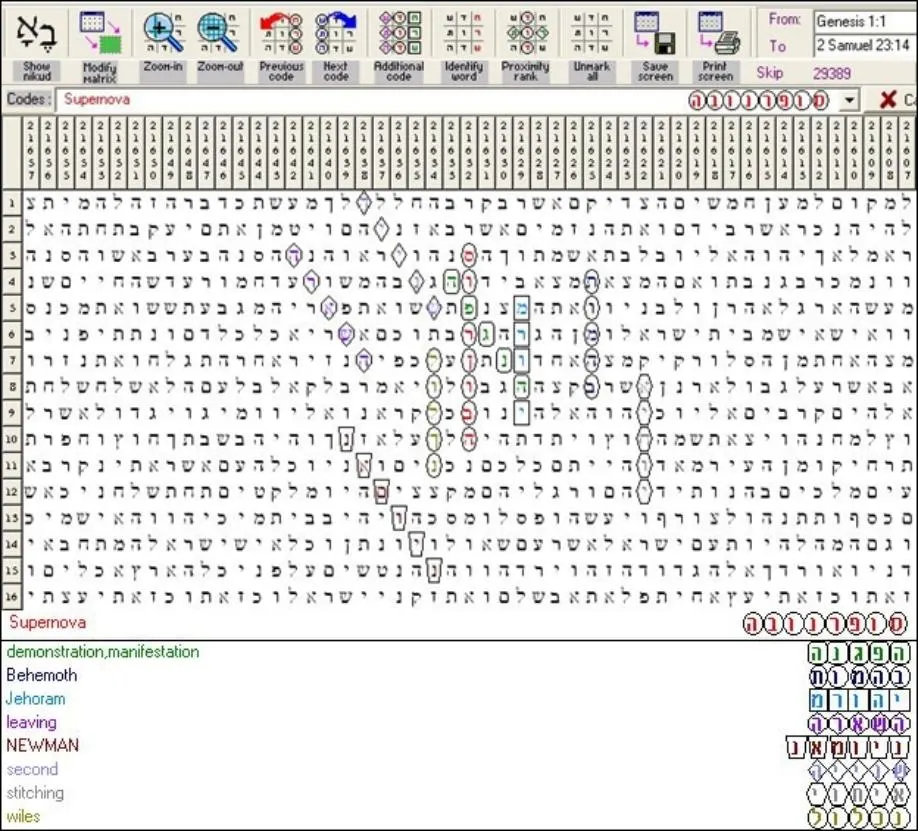
Task: Click the To field showing 2 Samuel 23:14
Action: [x=865, y=45]
